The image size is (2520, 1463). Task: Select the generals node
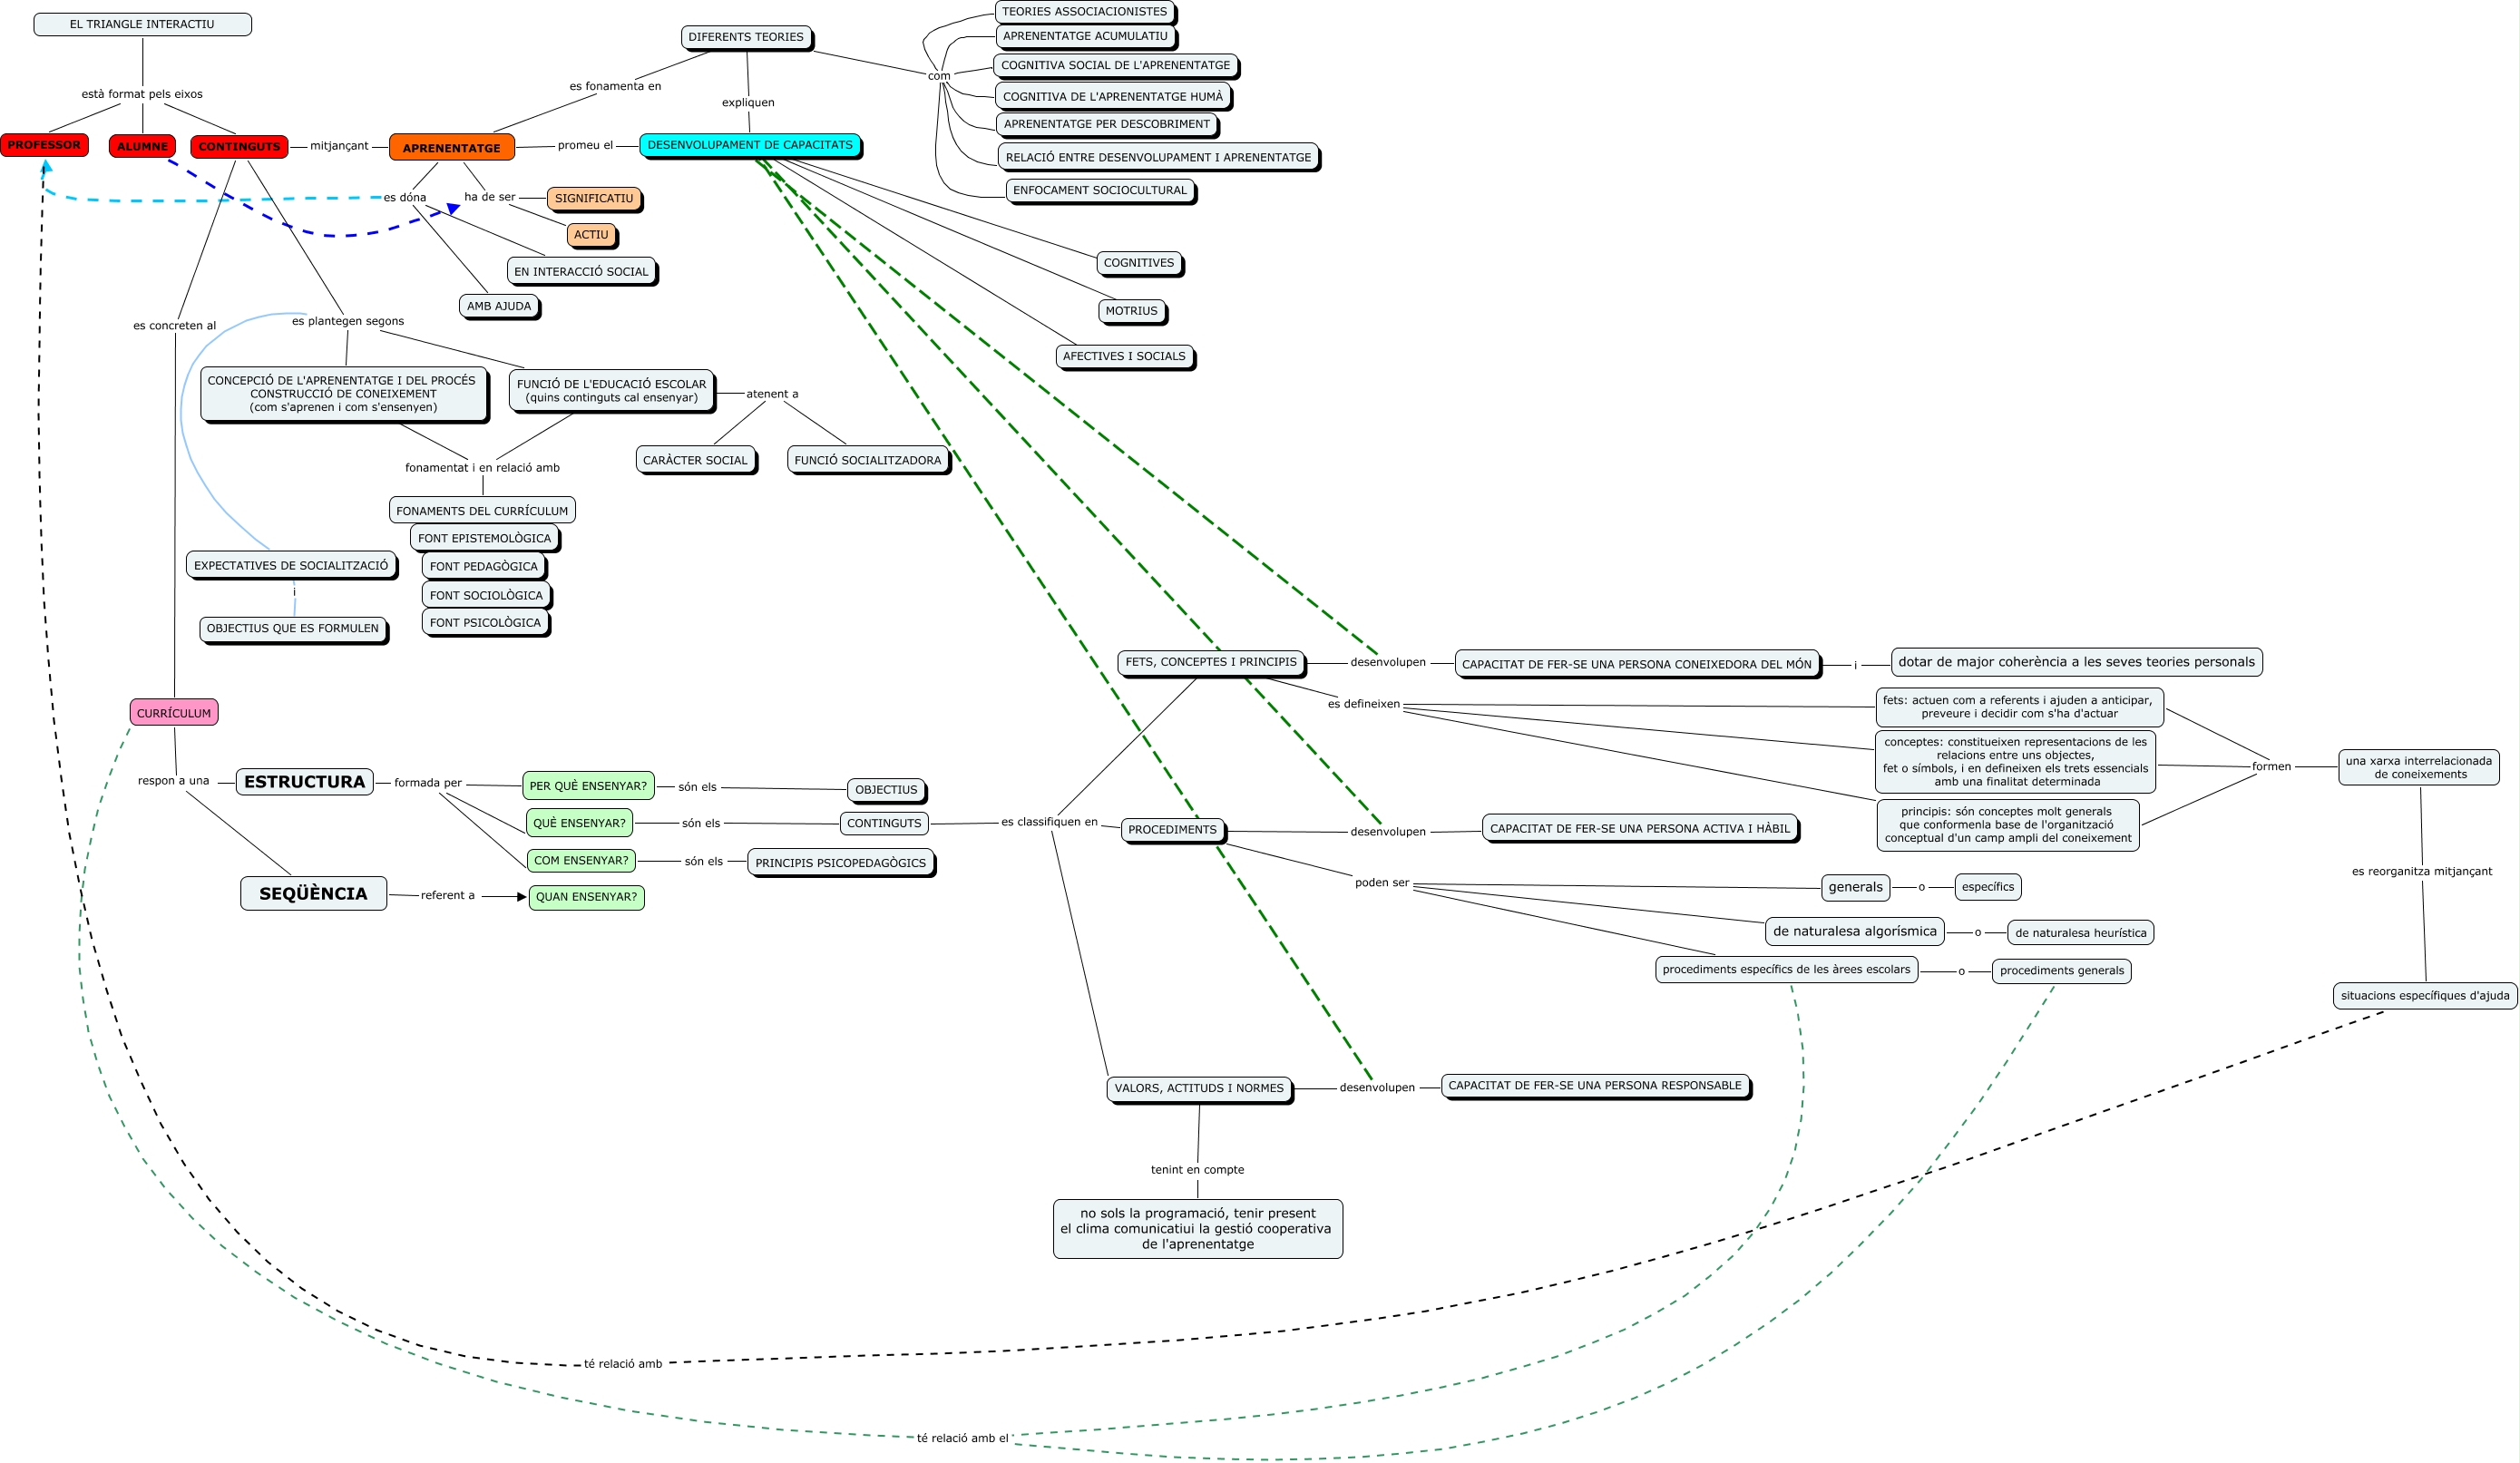point(1855,887)
